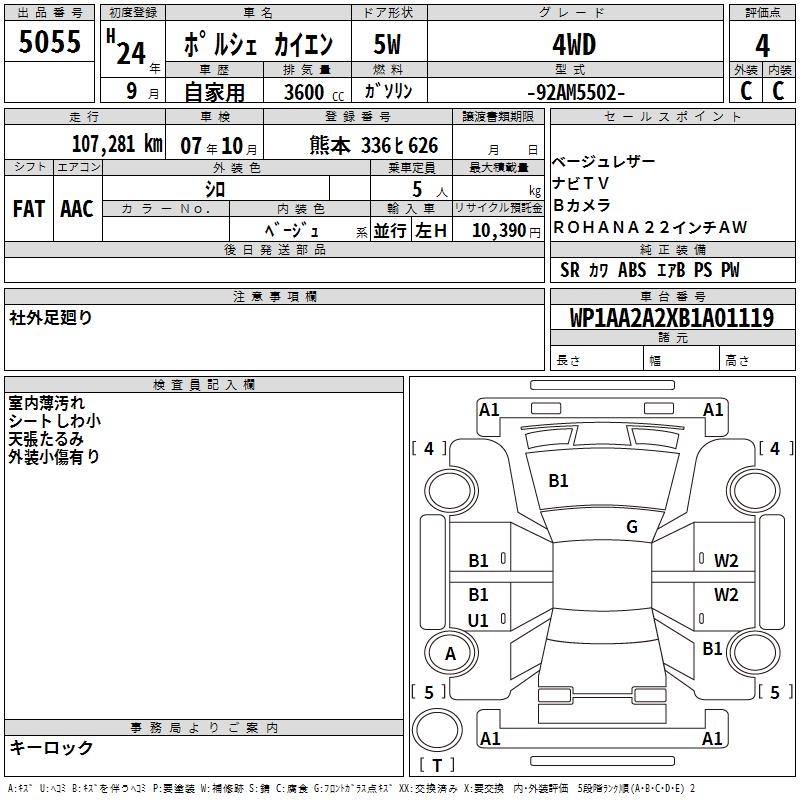Select wheel circle marked A
Image resolution: width=800 pixels, height=800 pixels.
pos(451,653)
